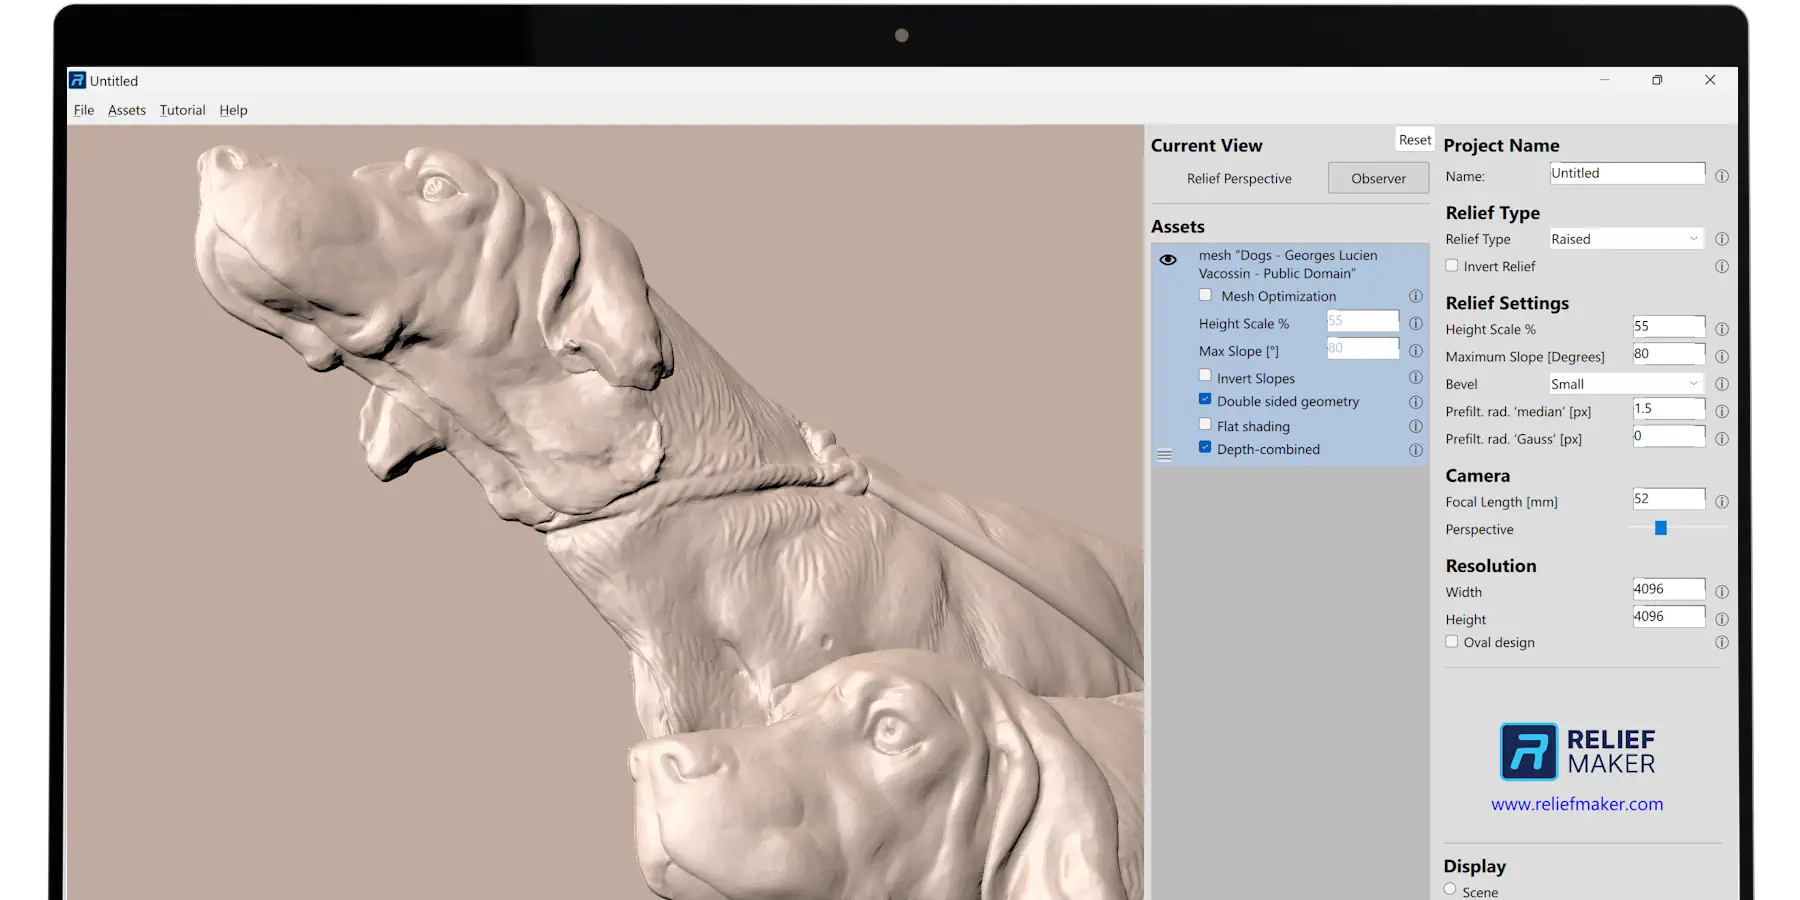Switch to the Relief Perspective view
This screenshot has width=1800, height=900.
1240,178
